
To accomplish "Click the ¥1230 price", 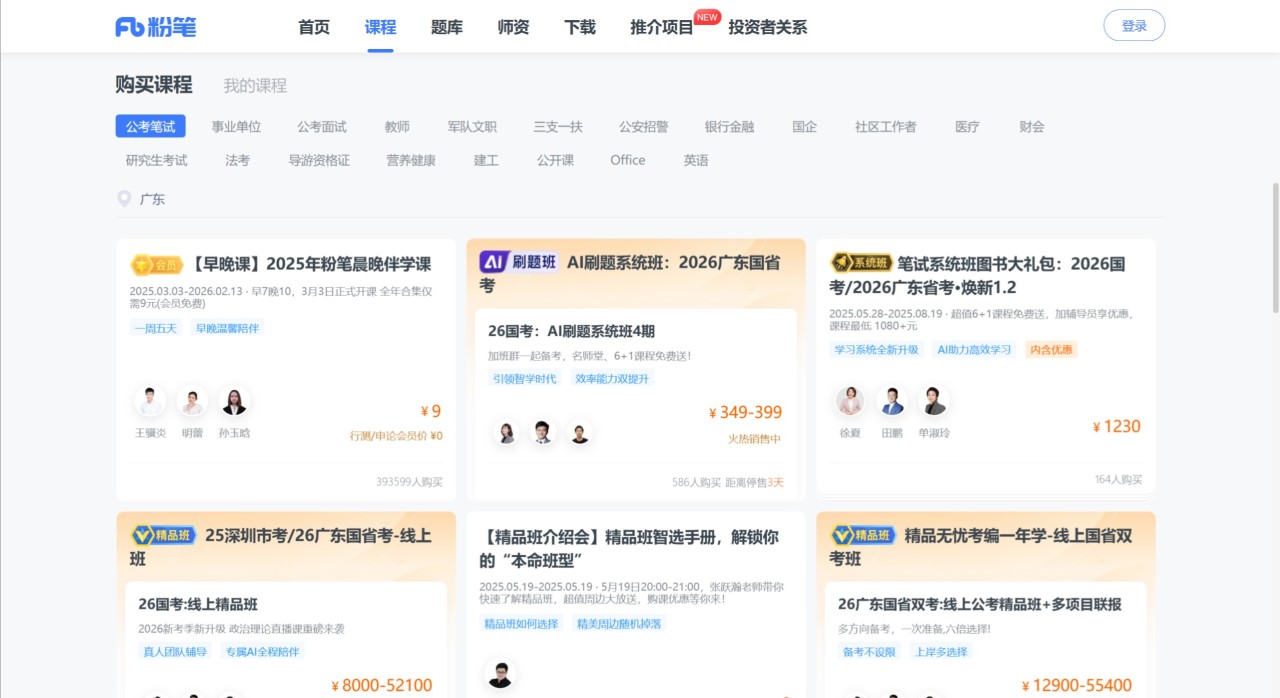I will [1117, 427].
